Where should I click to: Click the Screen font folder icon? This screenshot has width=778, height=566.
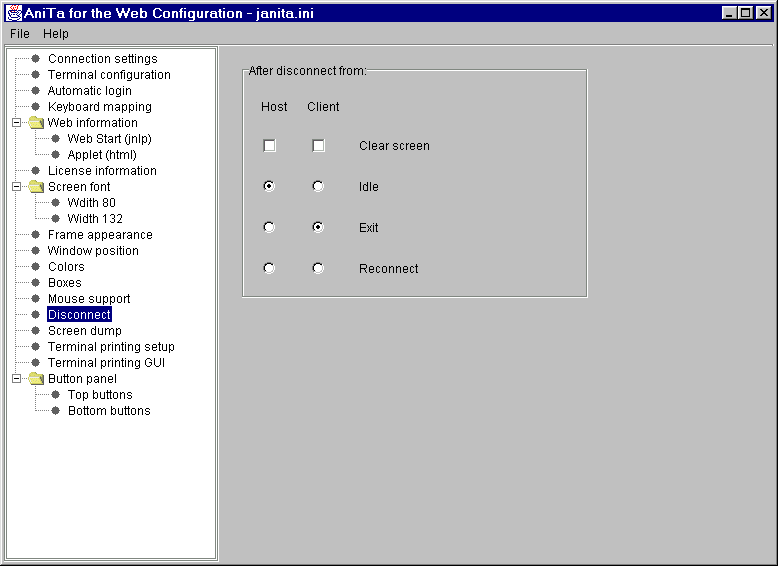[x=36, y=187]
